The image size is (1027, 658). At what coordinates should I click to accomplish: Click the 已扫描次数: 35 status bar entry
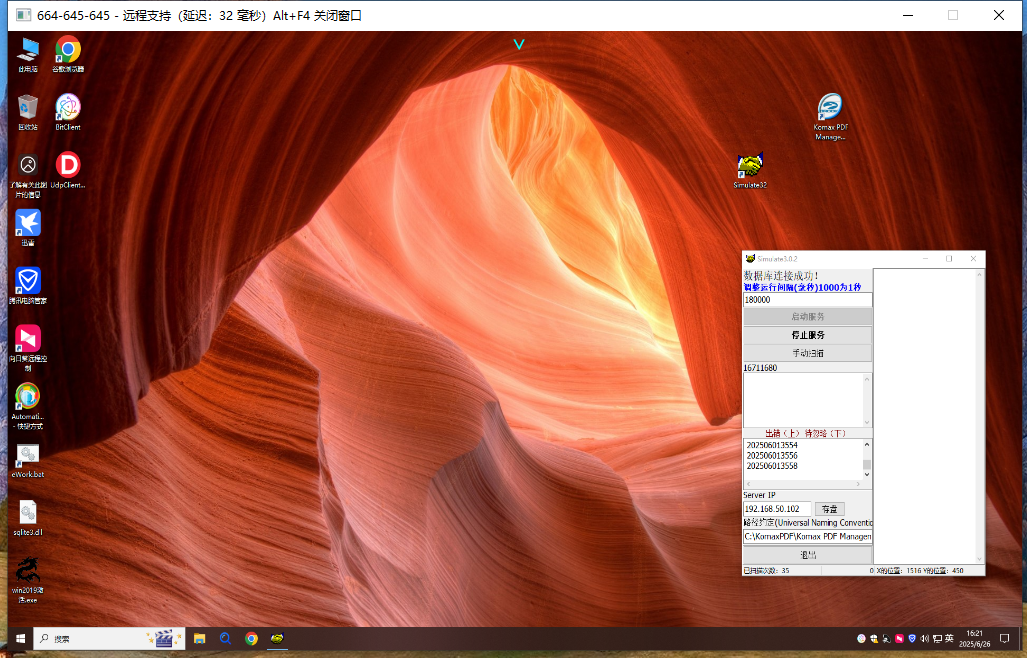tap(766, 571)
